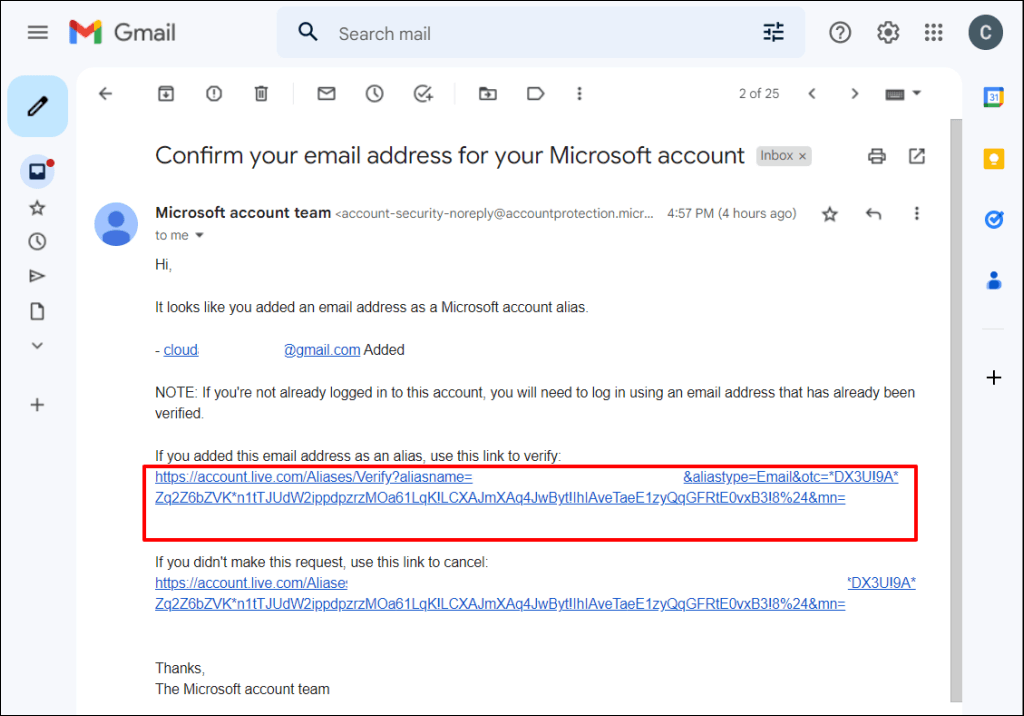This screenshot has height=716, width=1024.
Task: Add this email to Tasks
Action: [423, 93]
